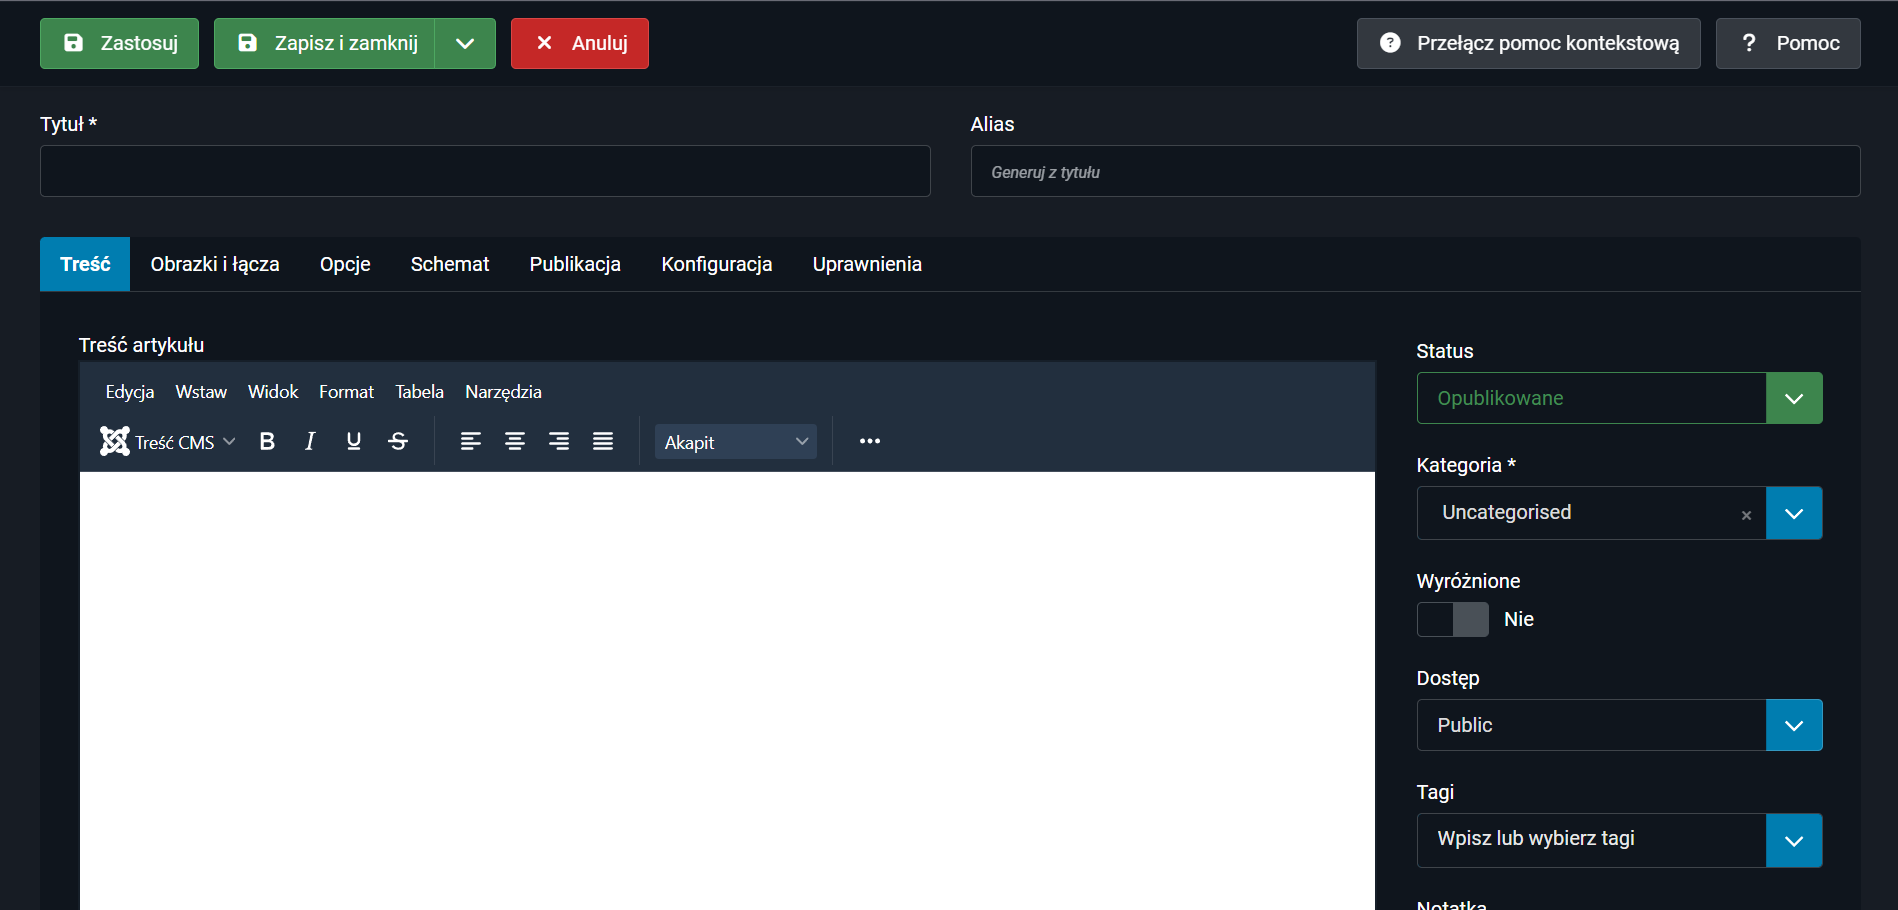Open the Wstaw editor menu

(201, 392)
